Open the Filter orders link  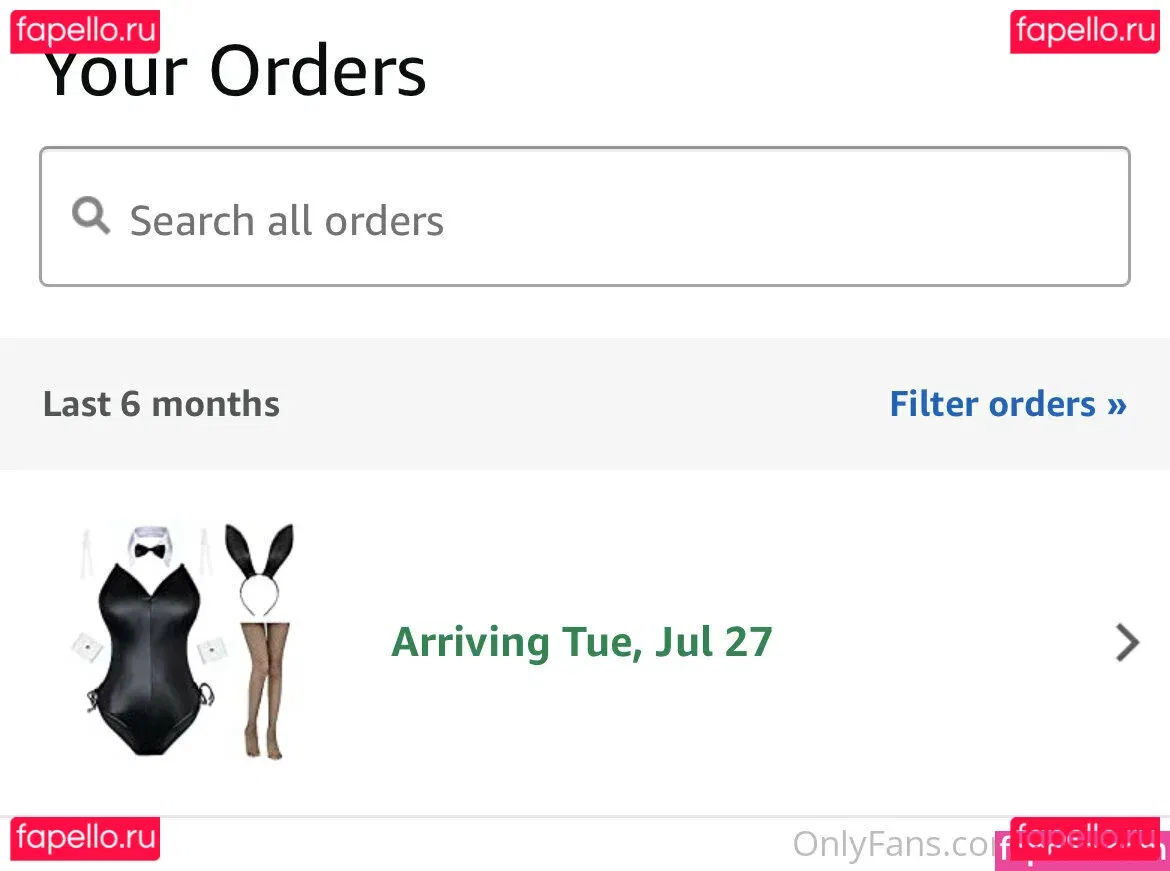point(1008,404)
